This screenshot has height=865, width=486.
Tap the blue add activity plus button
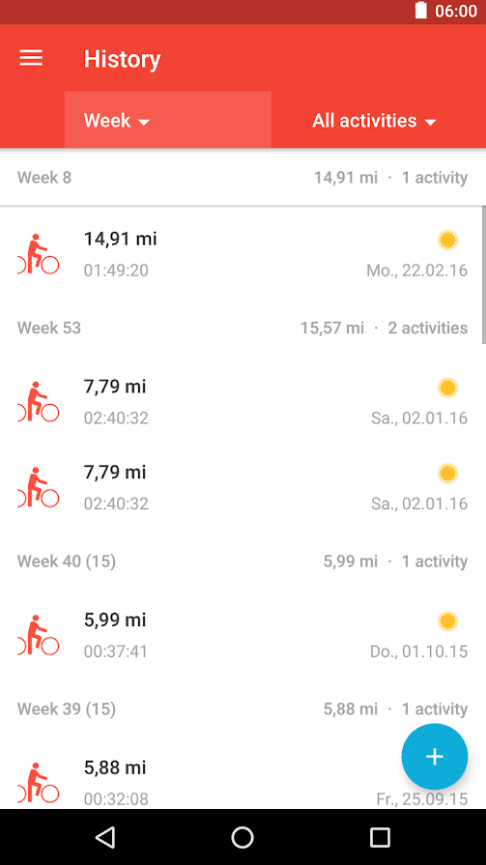tap(435, 756)
